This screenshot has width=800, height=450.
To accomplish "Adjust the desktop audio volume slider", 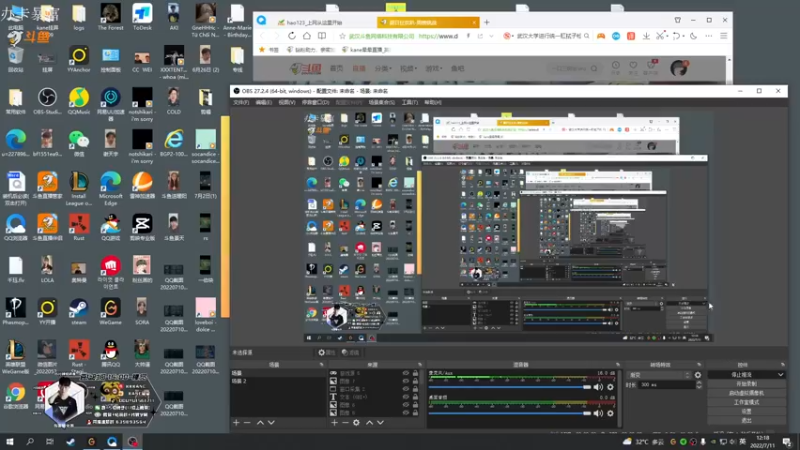I will [509, 413].
